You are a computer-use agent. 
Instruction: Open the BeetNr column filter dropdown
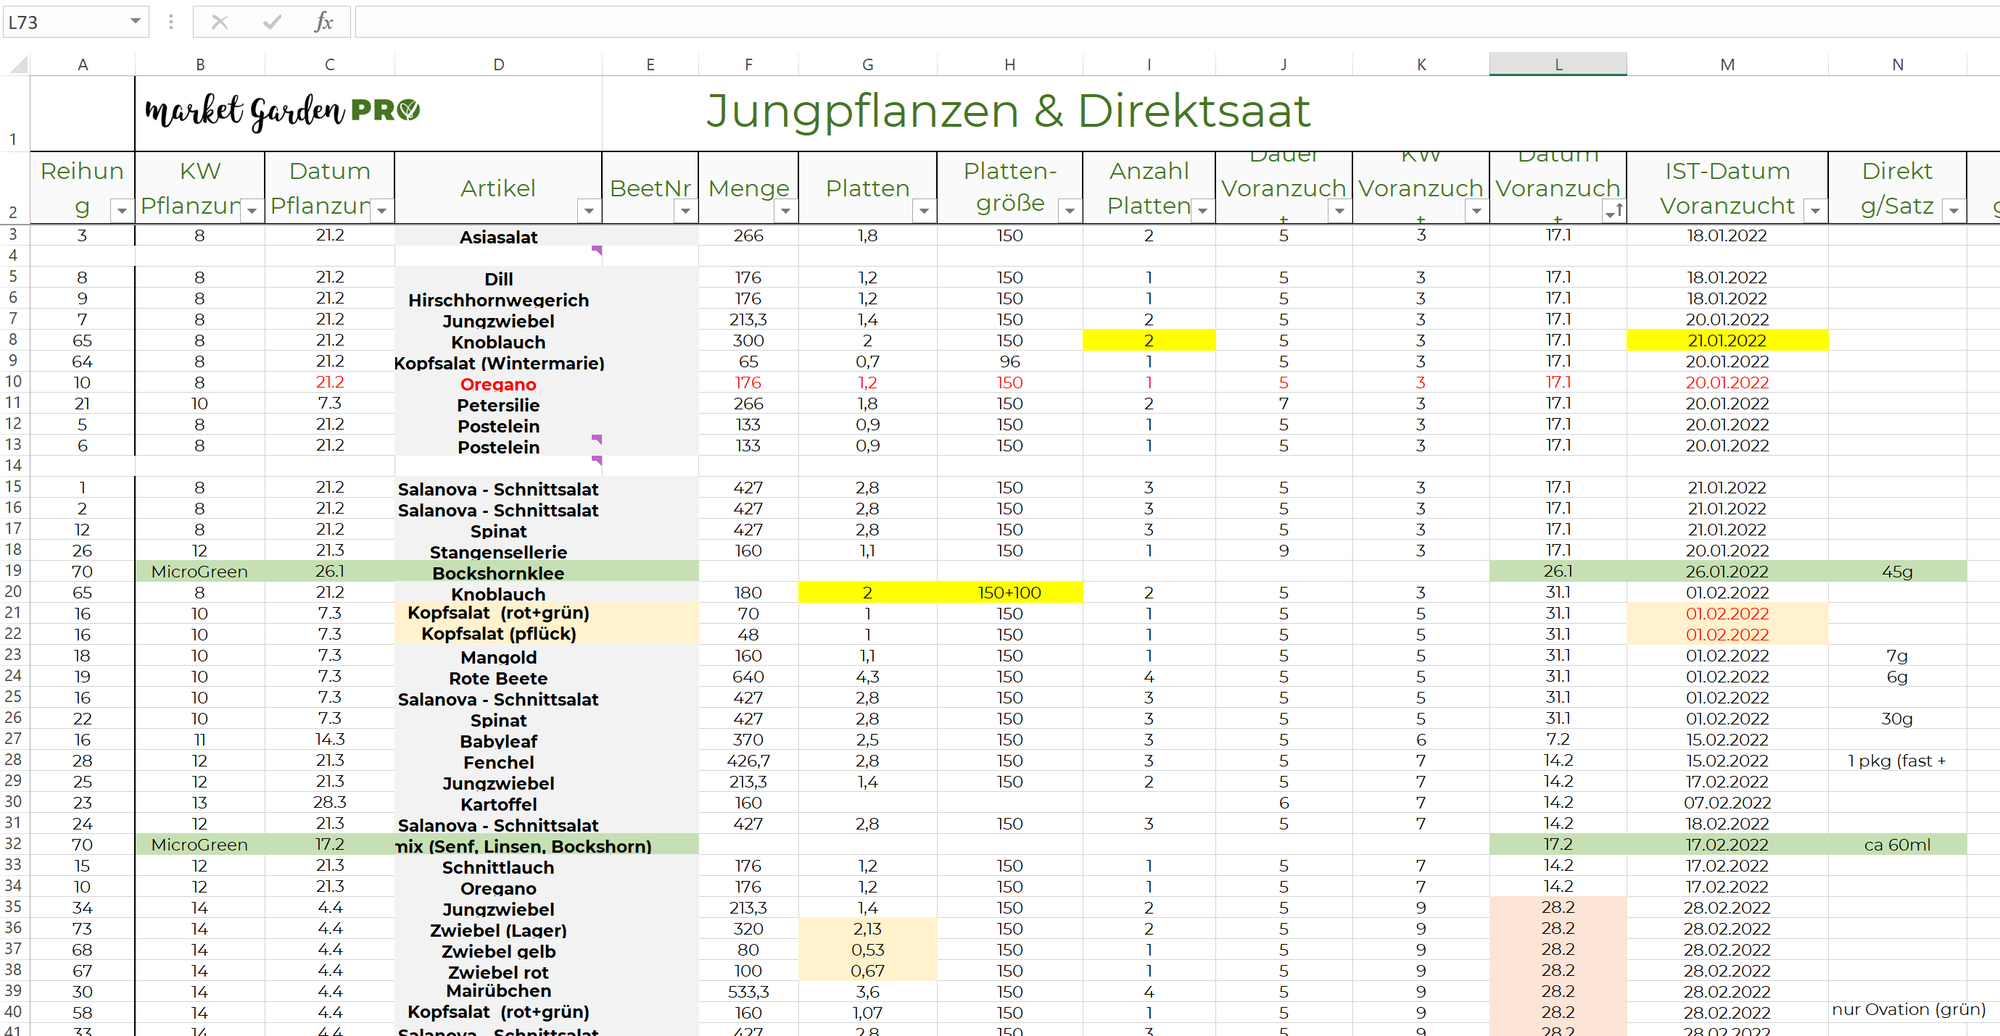[685, 210]
